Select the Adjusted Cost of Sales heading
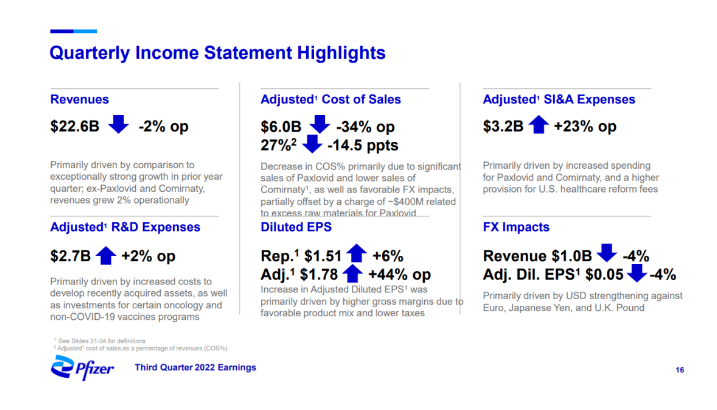The width and height of the screenshot is (717, 410). pos(331,99)
